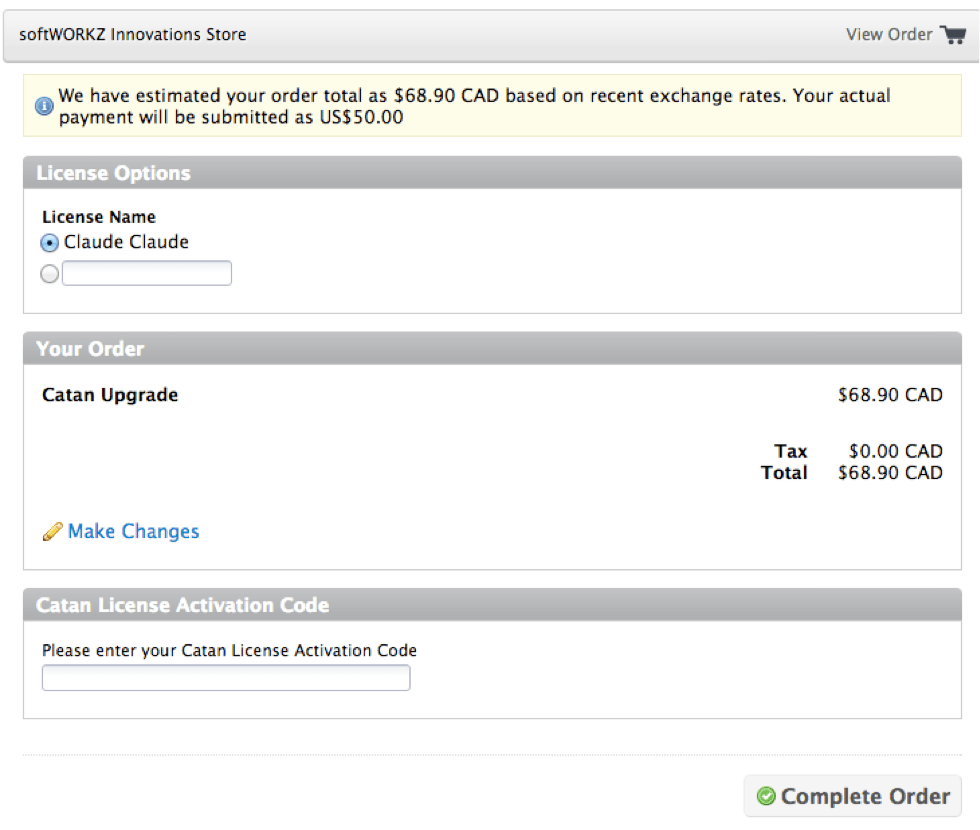Click the green checkmark on Complete Order
Image resolution: width=980 pixels, height=830 pixels.
[766, 796]
